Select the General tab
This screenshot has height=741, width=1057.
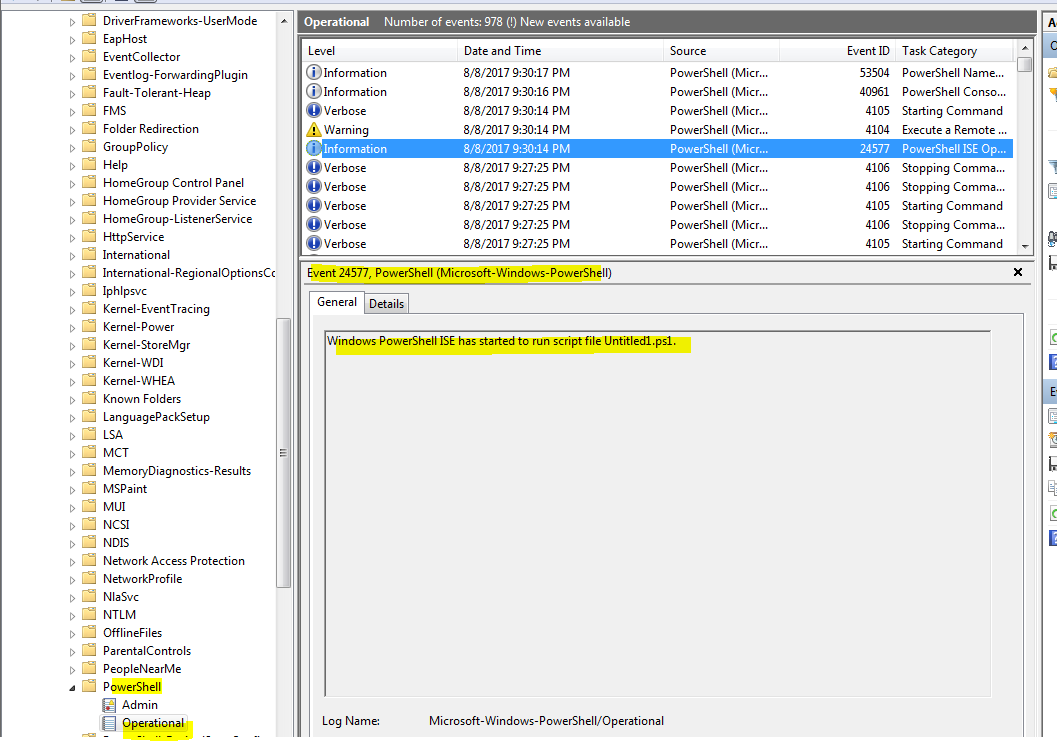[x=336, y=302]
